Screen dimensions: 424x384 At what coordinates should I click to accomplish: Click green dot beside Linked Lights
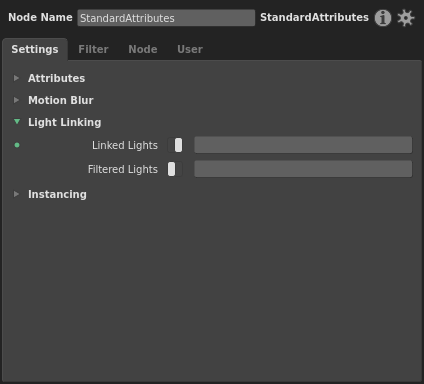[17, 145]
